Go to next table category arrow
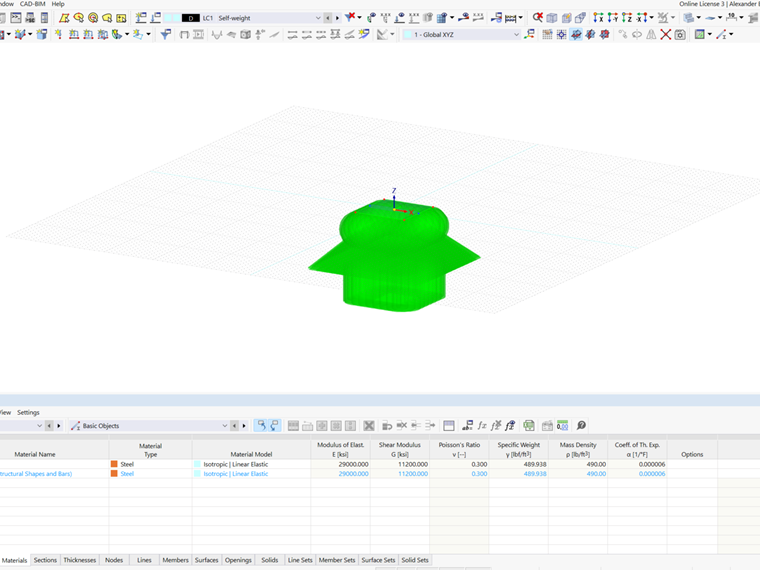Image resolution: width=760 pixels, height=570 pixels. (x=244, y=426)
